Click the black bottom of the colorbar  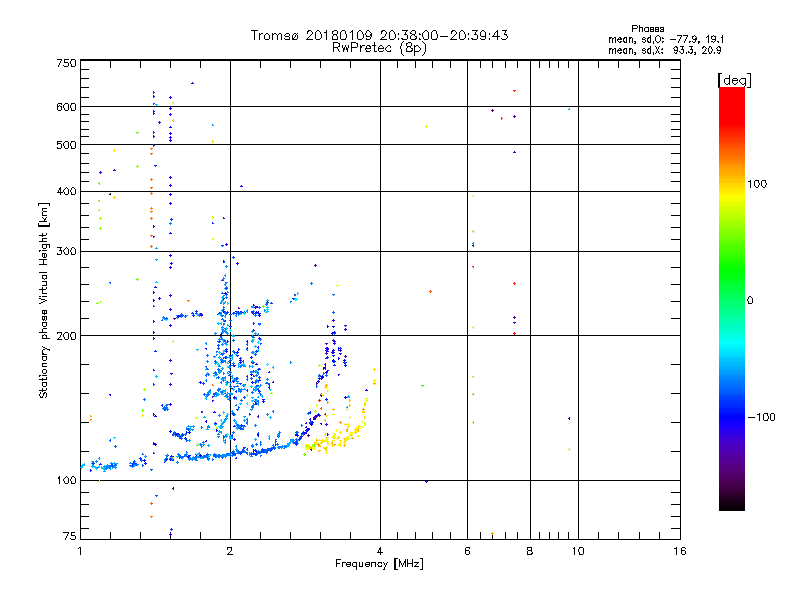click(x=732, y=503)
